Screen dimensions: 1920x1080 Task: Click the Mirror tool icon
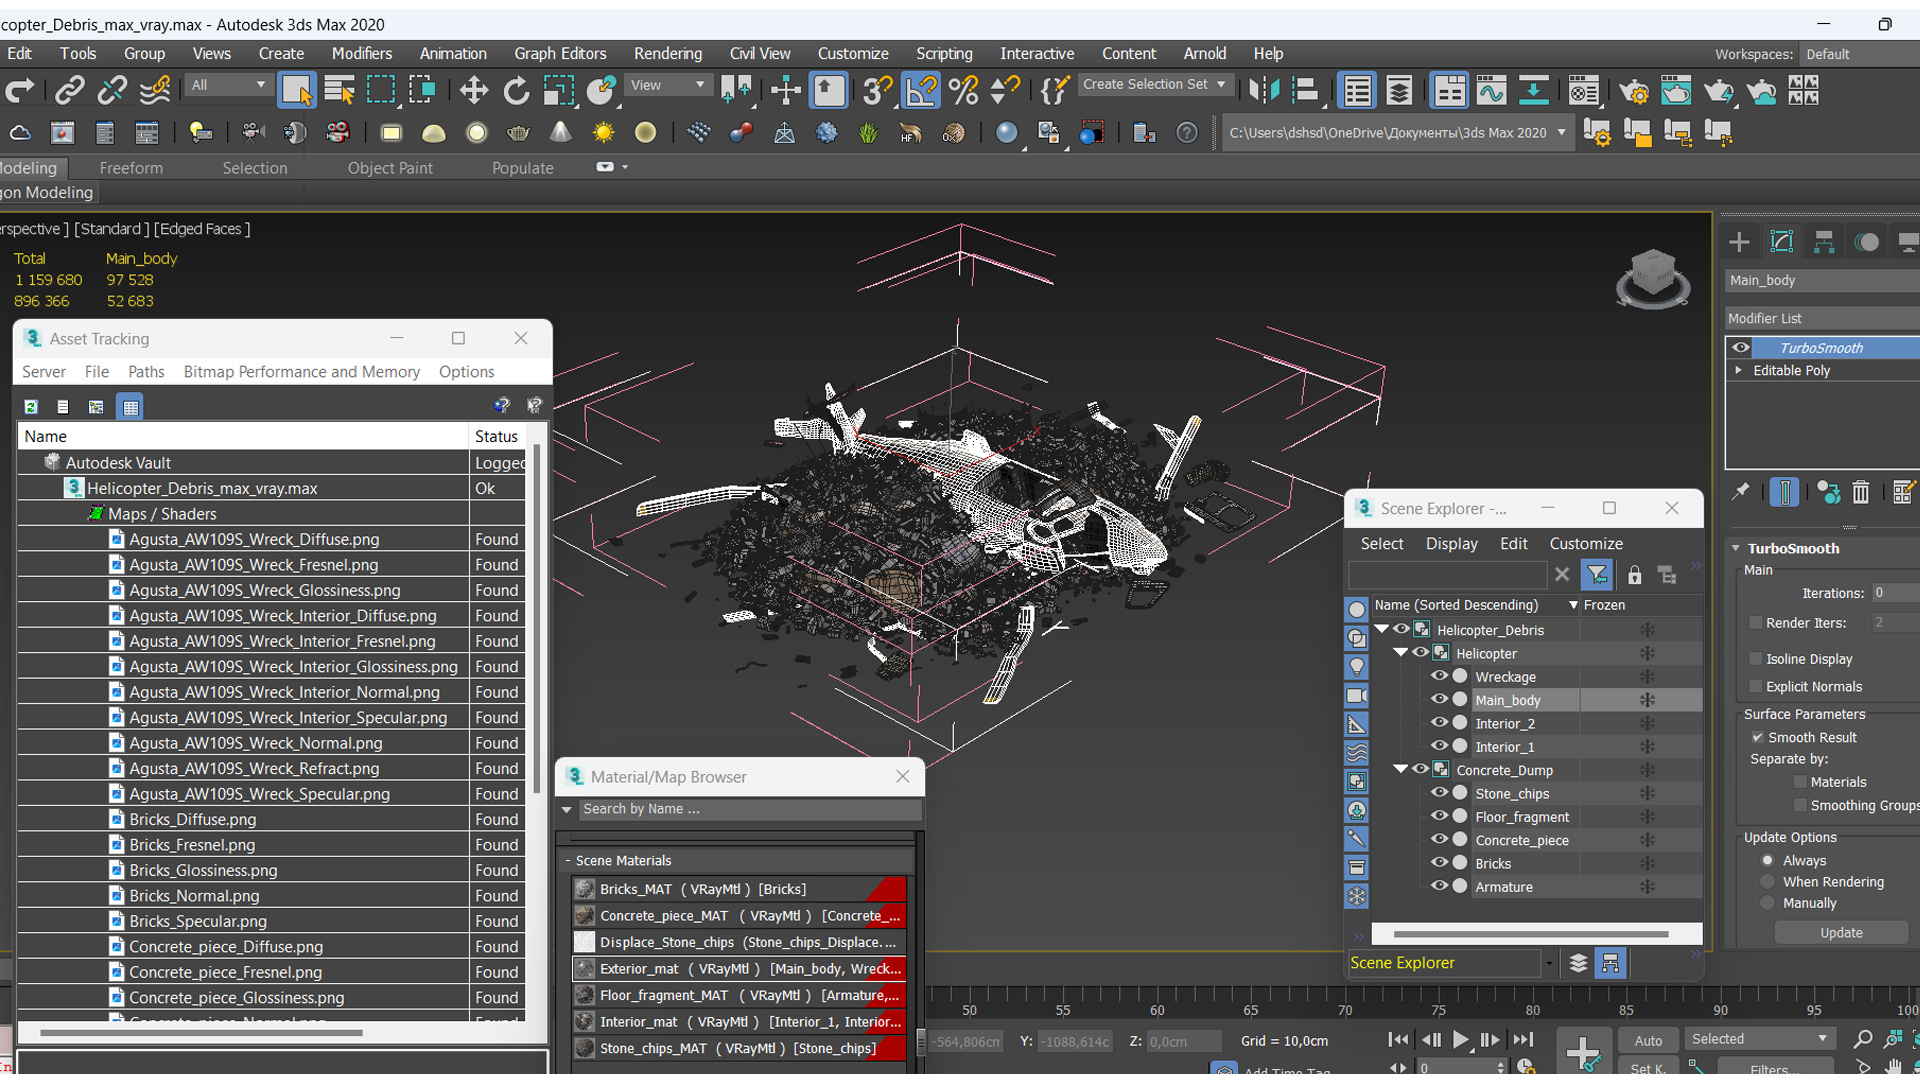1264,90
